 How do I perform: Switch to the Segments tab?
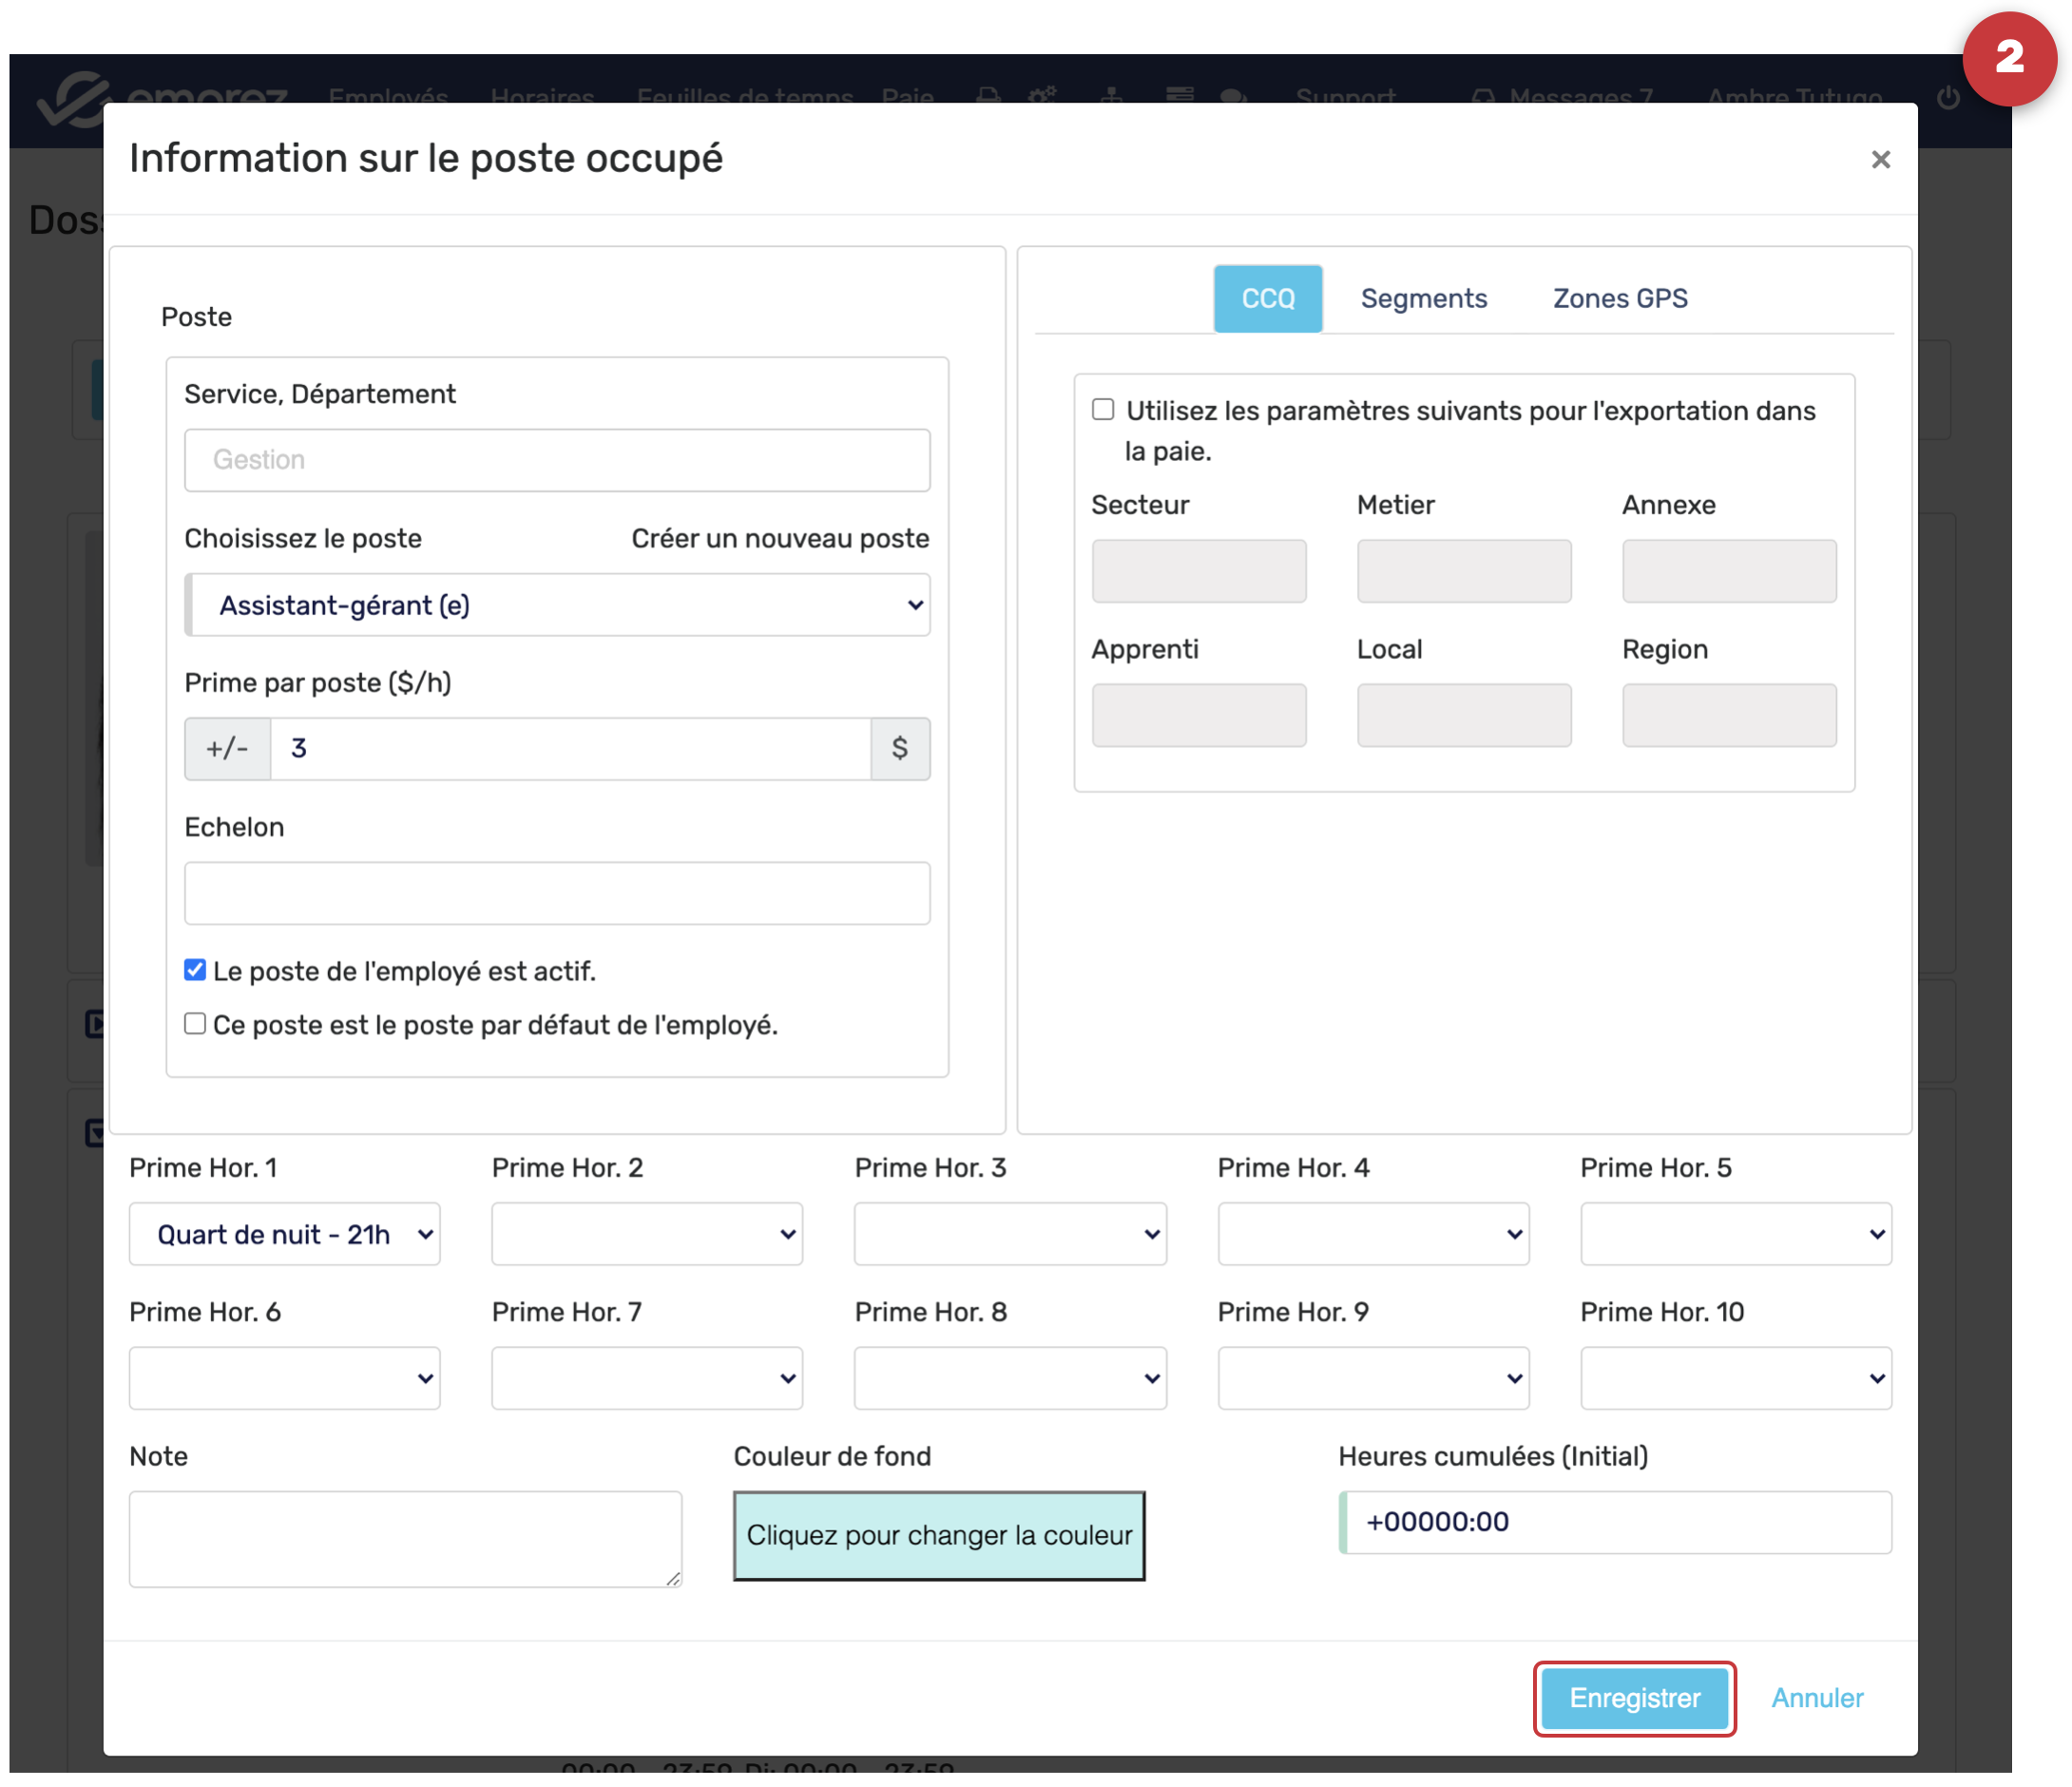click(1423, 298)
